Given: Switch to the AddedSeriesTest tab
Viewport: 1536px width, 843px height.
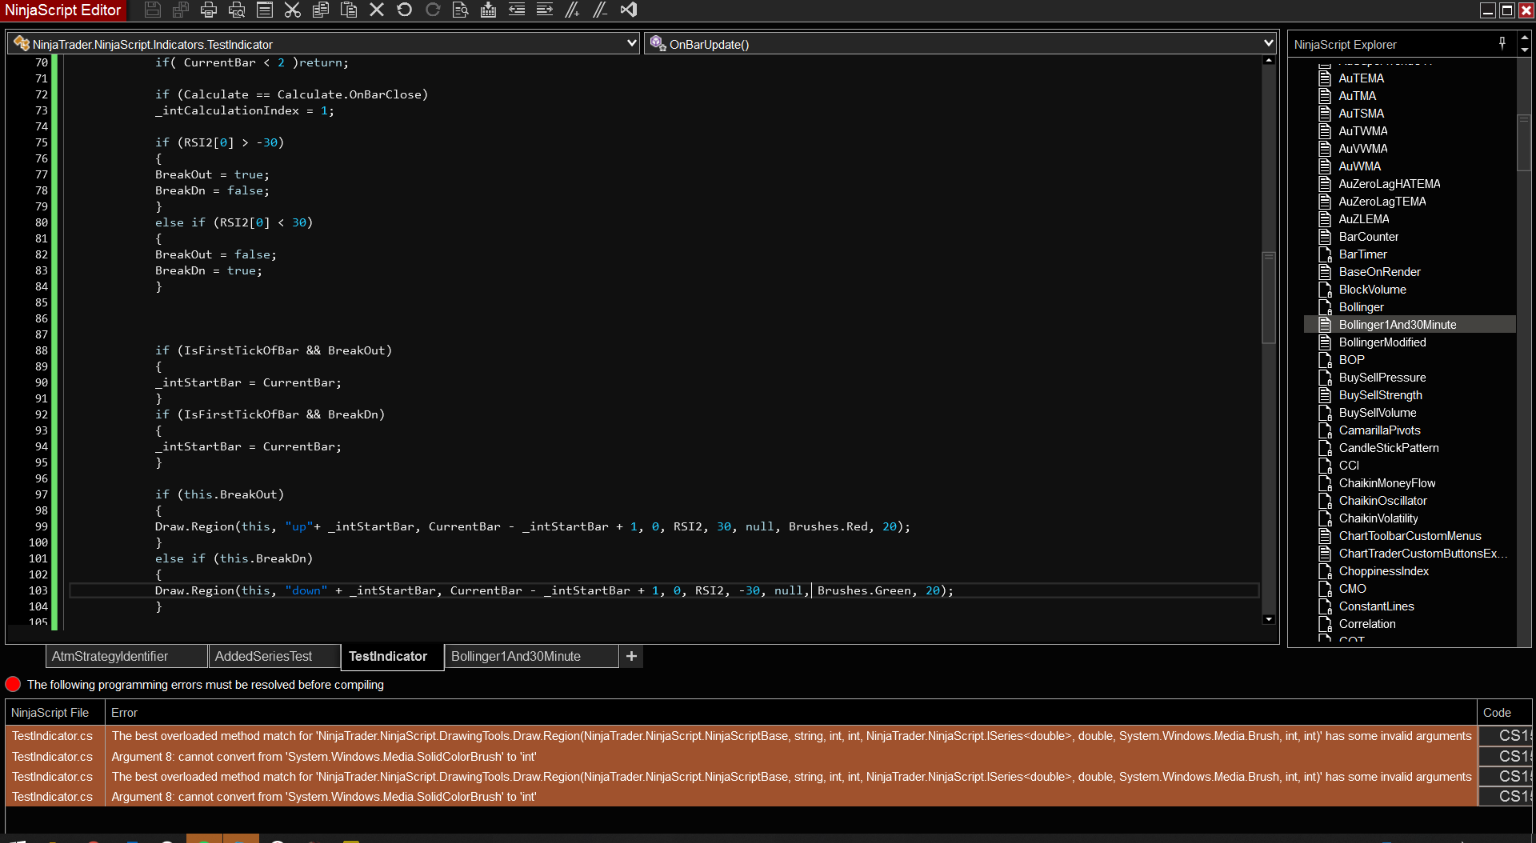Looking at the screenshot, I should point(263,656).
